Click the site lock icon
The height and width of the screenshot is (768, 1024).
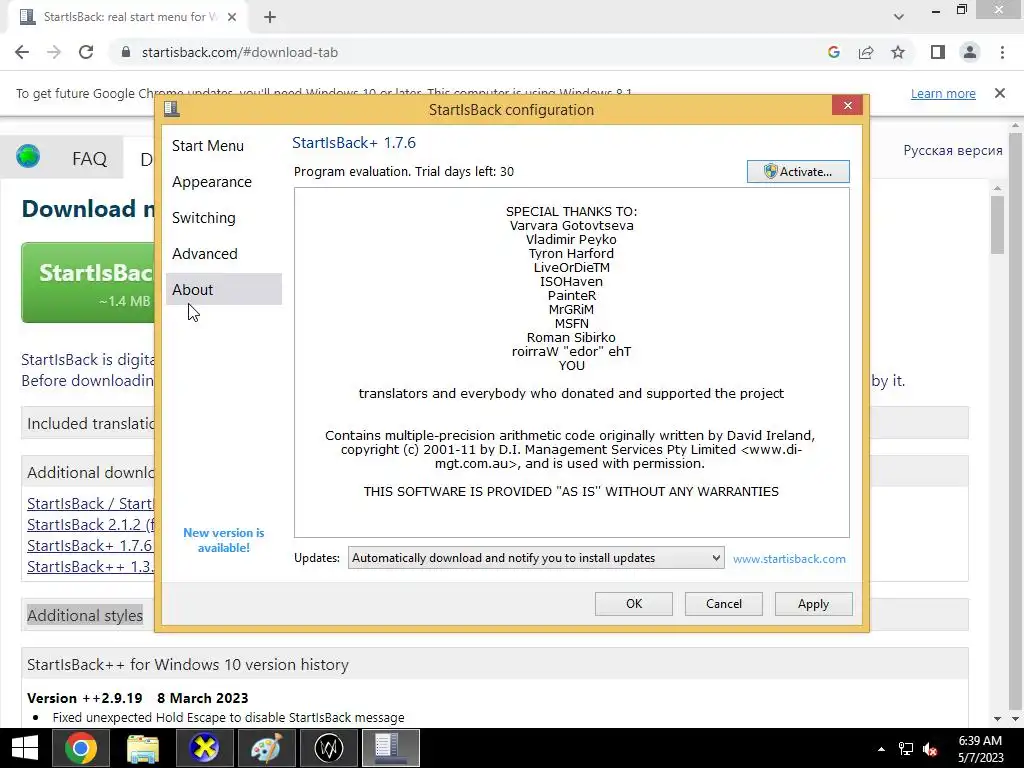point(126,52)
